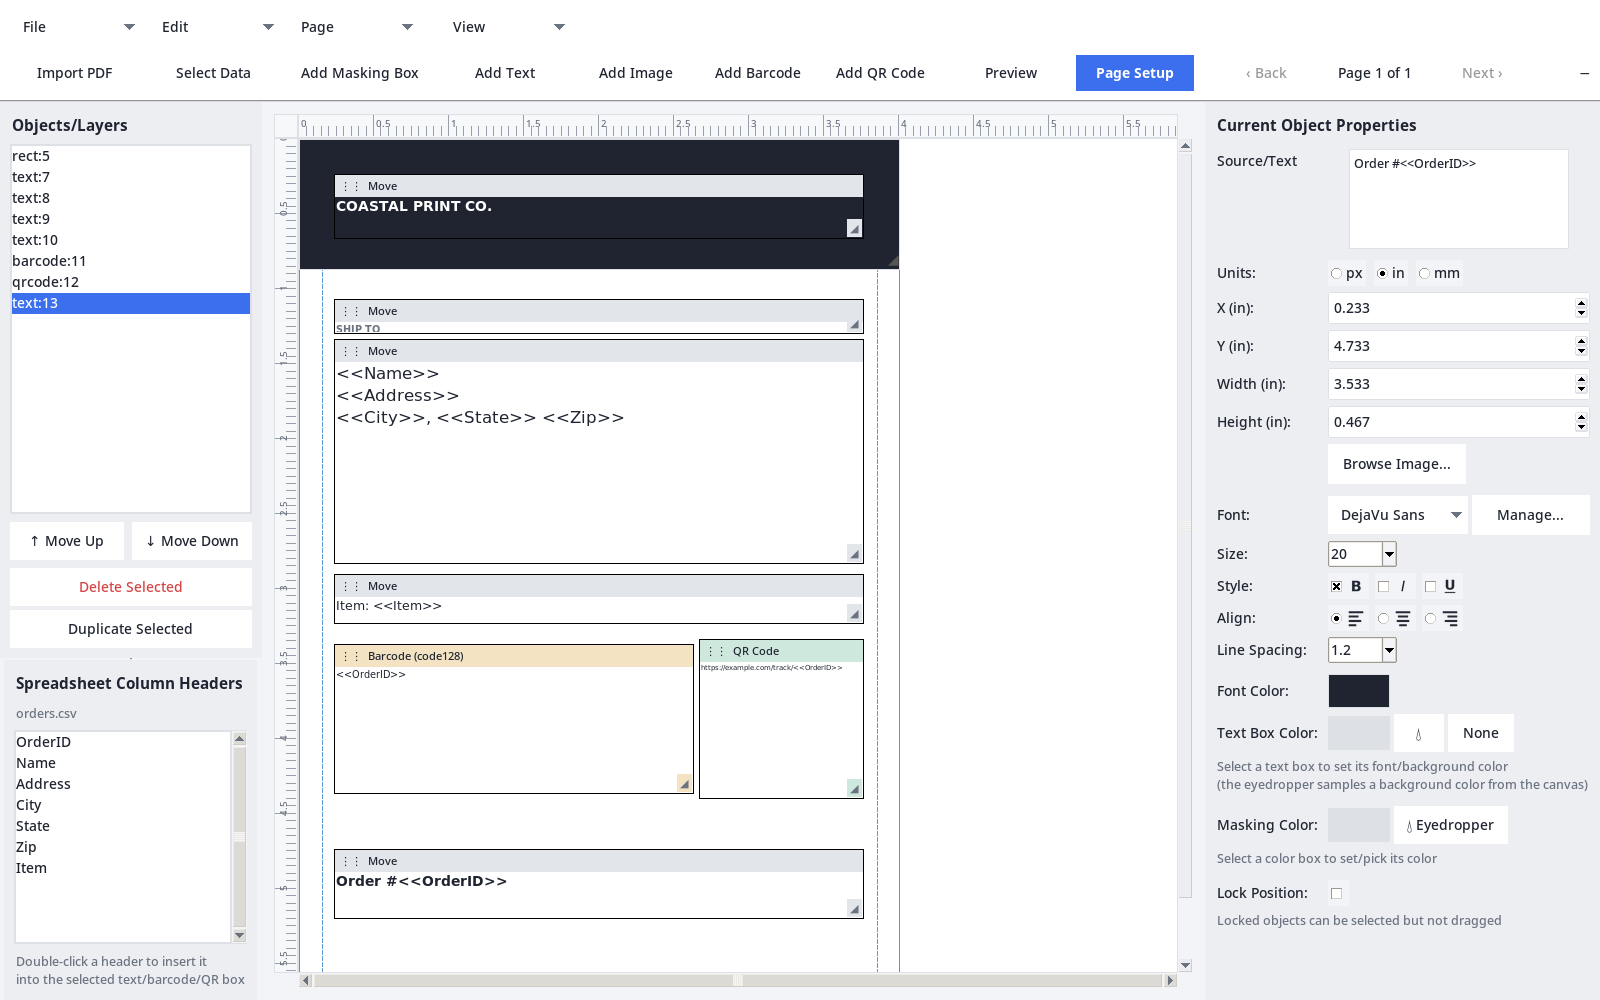Screen dimensions: 1600x1000
Task: Click the dark Font Color swatch
Action: click(1359, 691)
